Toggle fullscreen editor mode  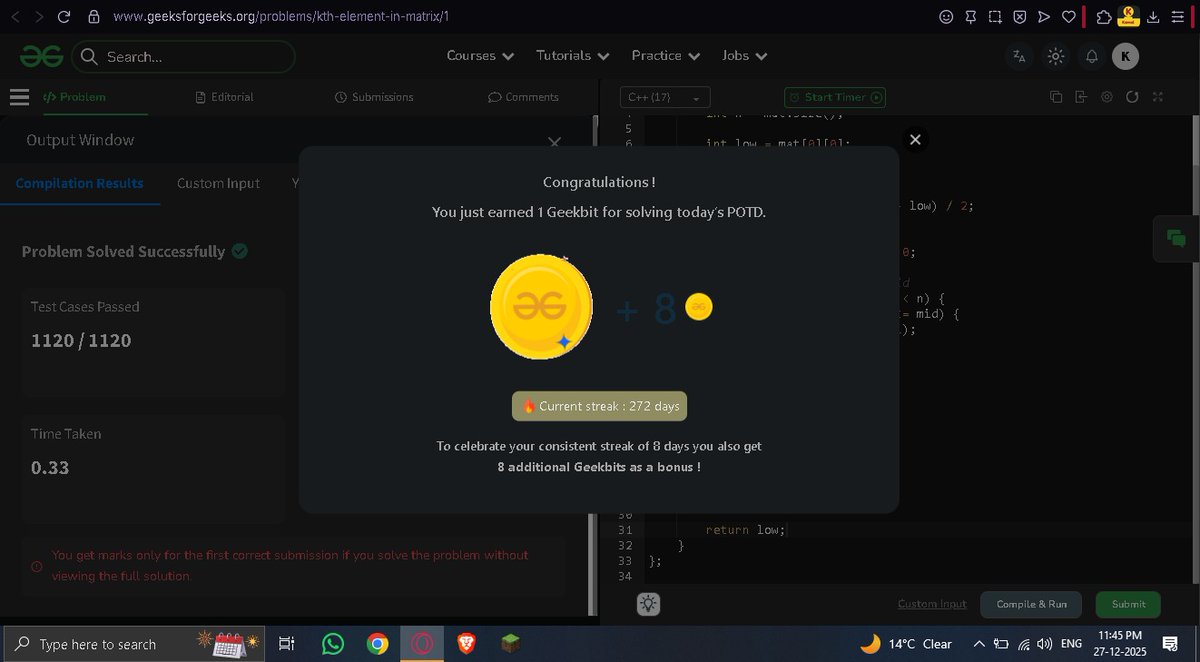[x=1158, y=97]
